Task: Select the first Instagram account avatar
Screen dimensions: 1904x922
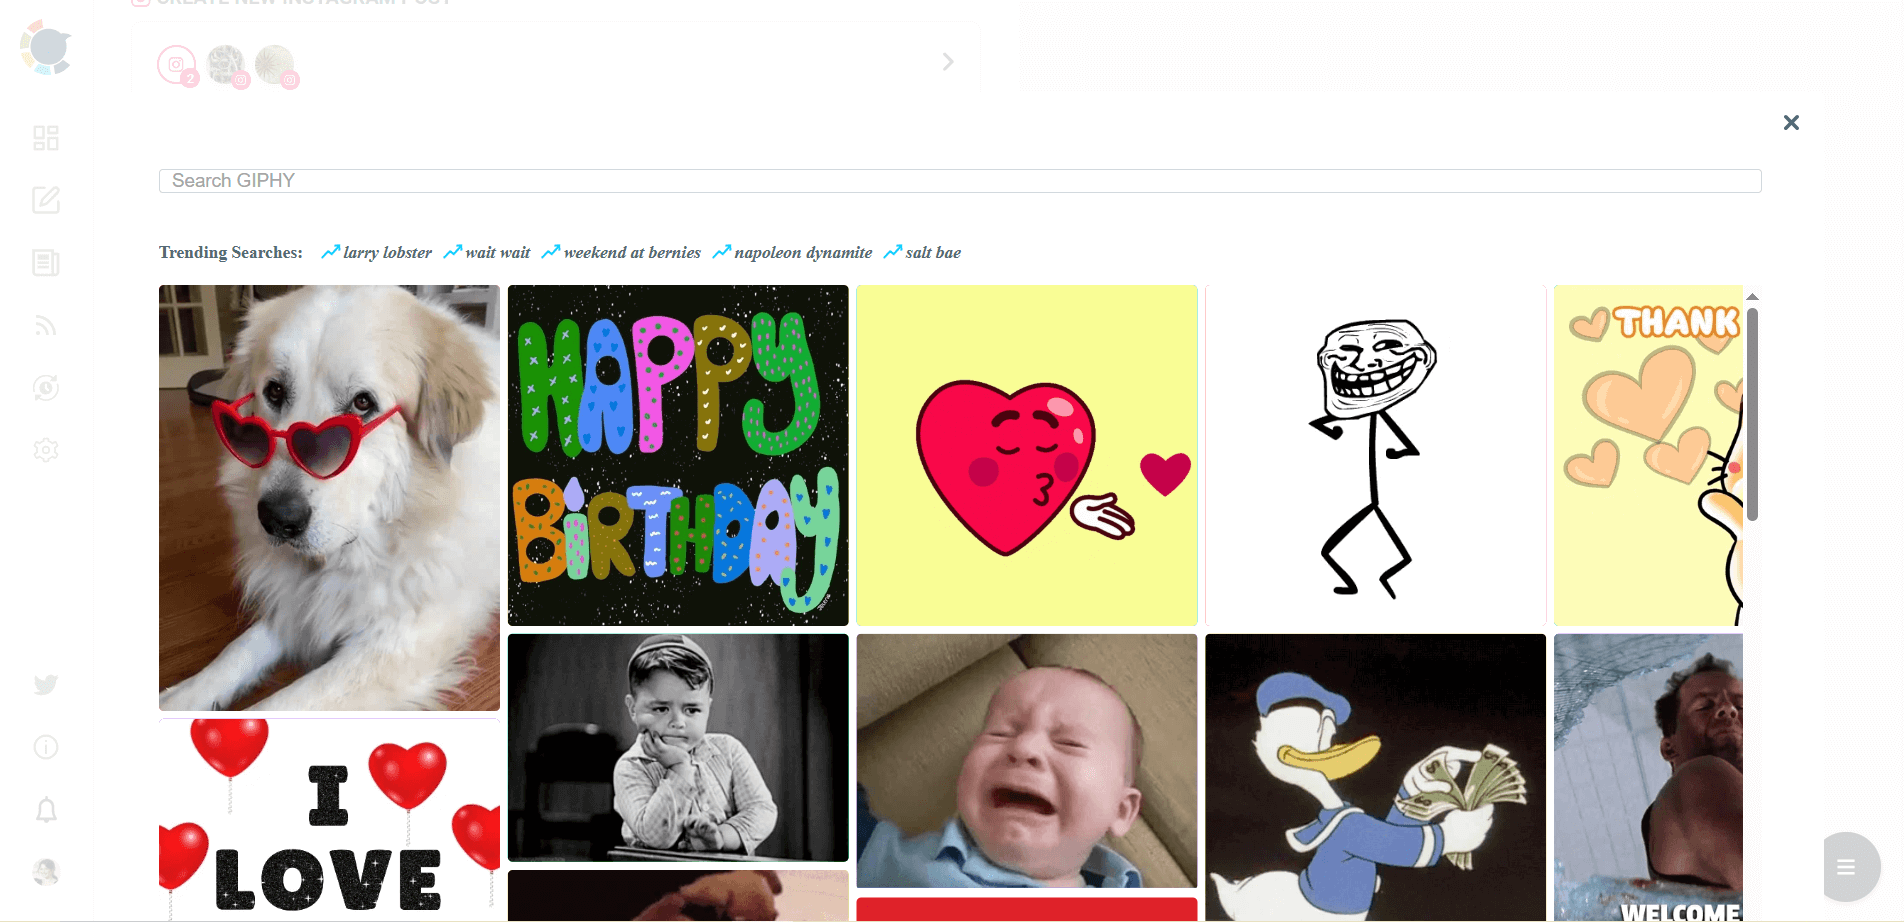Action: [x=178, y=65]
